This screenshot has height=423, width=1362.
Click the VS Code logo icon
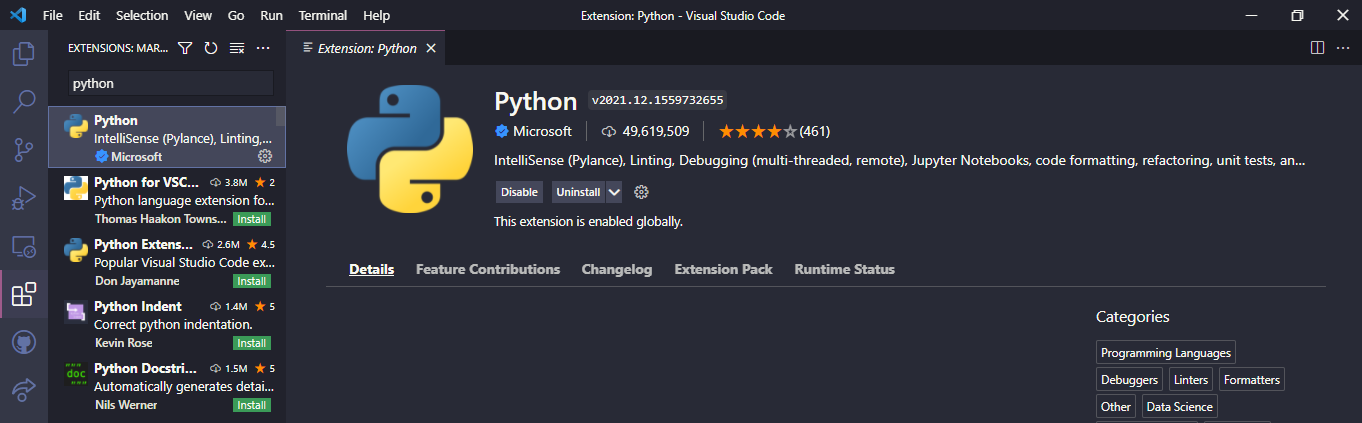coord(20,15)
